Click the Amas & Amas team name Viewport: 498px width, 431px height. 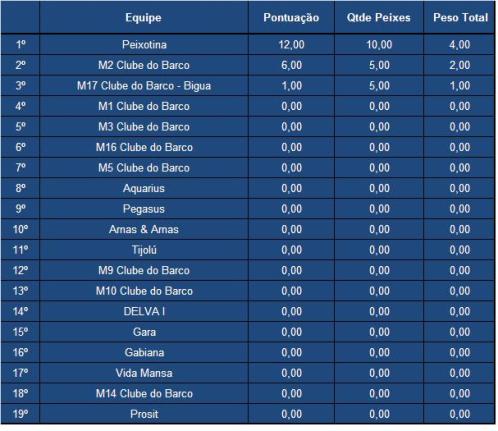[x=144, y=229]
